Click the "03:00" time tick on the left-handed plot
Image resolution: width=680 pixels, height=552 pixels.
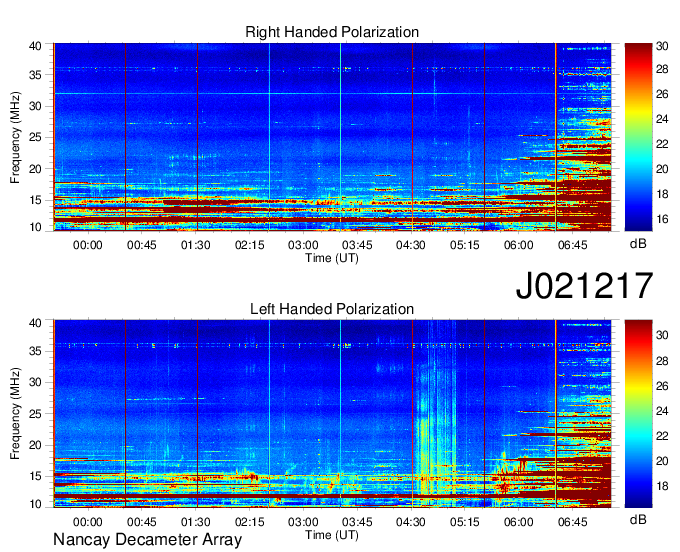point(303,522)
